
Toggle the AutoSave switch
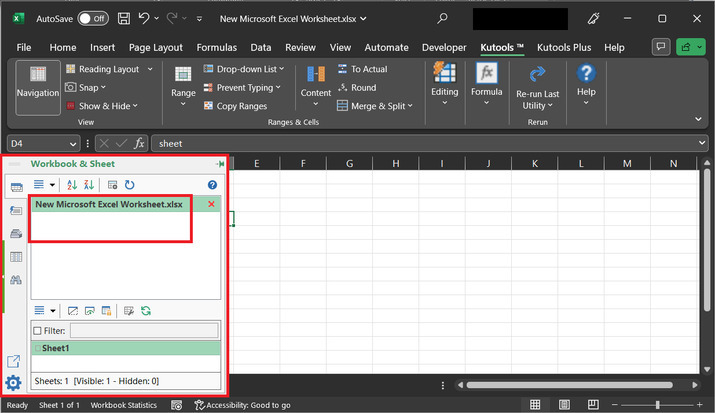tap(92, 18)
